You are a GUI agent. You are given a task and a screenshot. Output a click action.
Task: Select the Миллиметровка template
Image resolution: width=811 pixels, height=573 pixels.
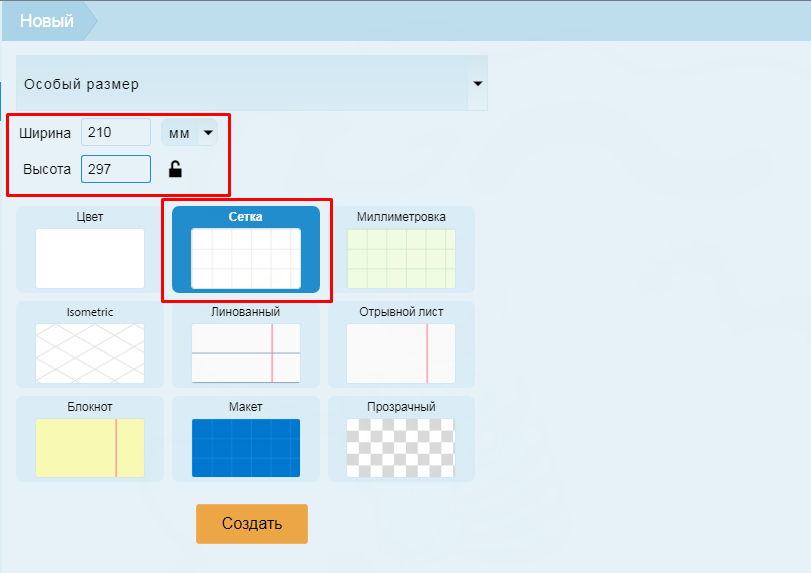tap(401, 250)
